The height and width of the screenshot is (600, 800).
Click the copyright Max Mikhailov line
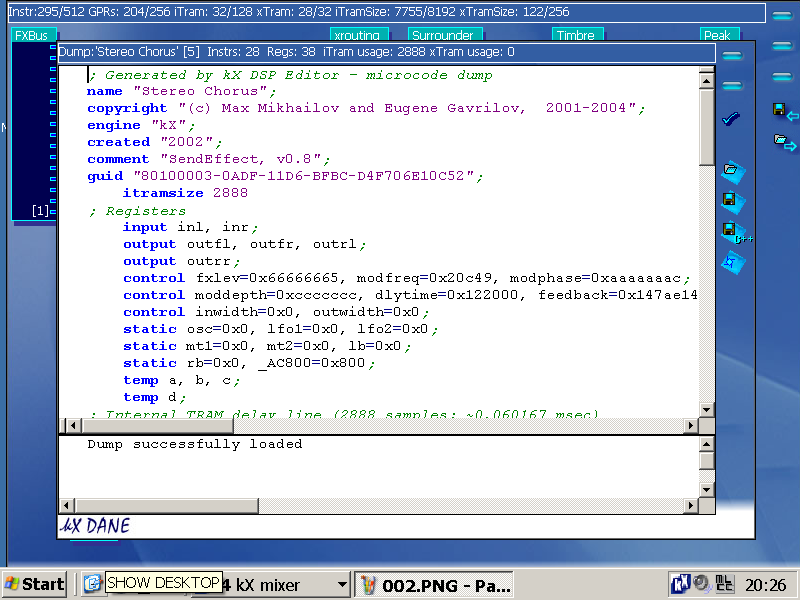point(366,108)
